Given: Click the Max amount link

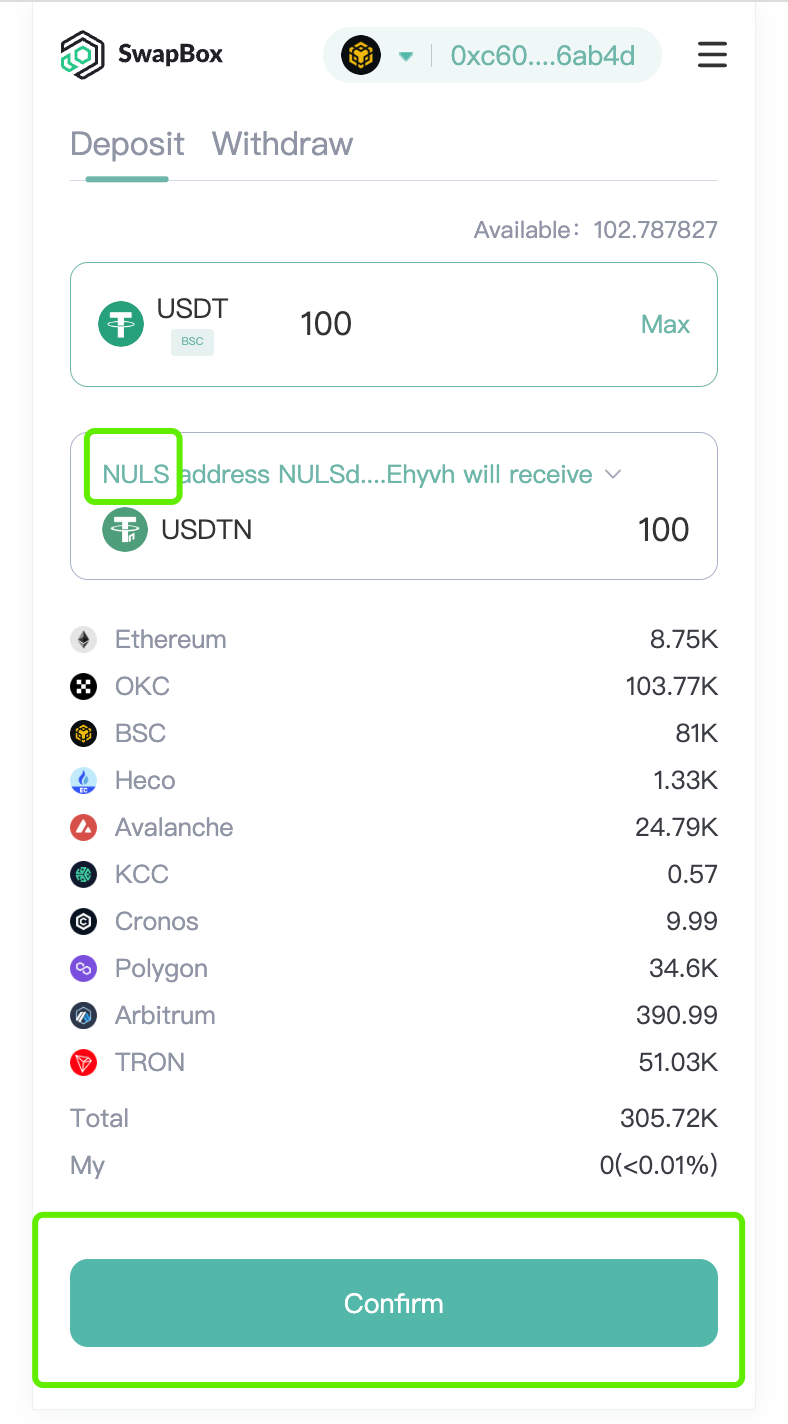Looking at the screenshot, I should (x=666, y=324).
